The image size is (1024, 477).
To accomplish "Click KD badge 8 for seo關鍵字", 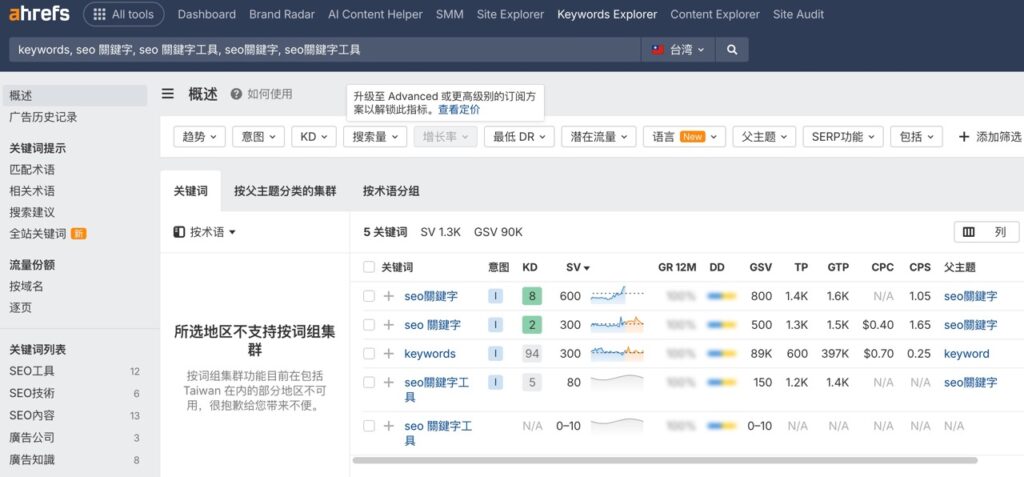I will 532,296.
